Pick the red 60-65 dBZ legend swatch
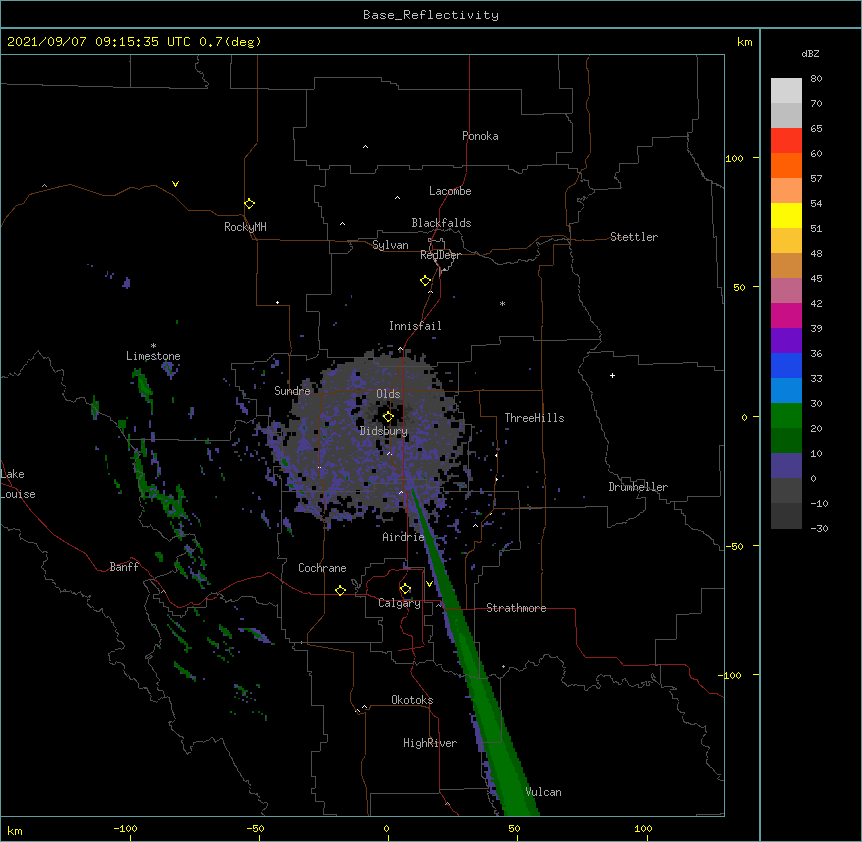The width and height of the screenshot is (862, 842). click(x=786, y=141)
